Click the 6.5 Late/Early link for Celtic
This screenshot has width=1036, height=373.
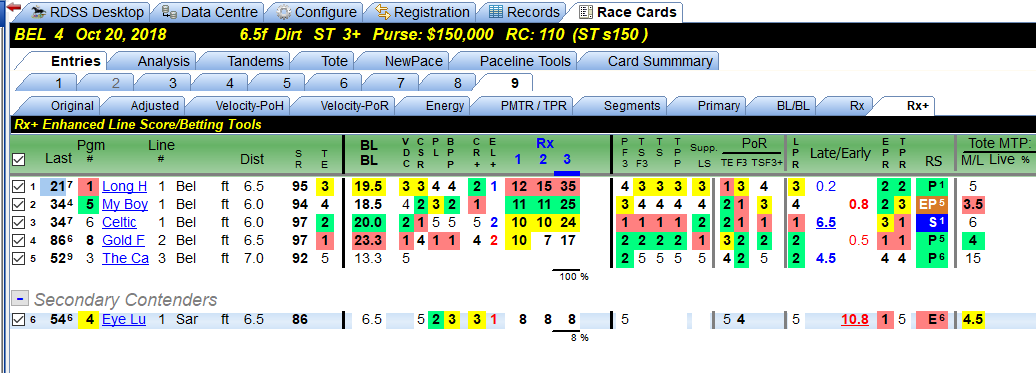click(x=826, y=222)
